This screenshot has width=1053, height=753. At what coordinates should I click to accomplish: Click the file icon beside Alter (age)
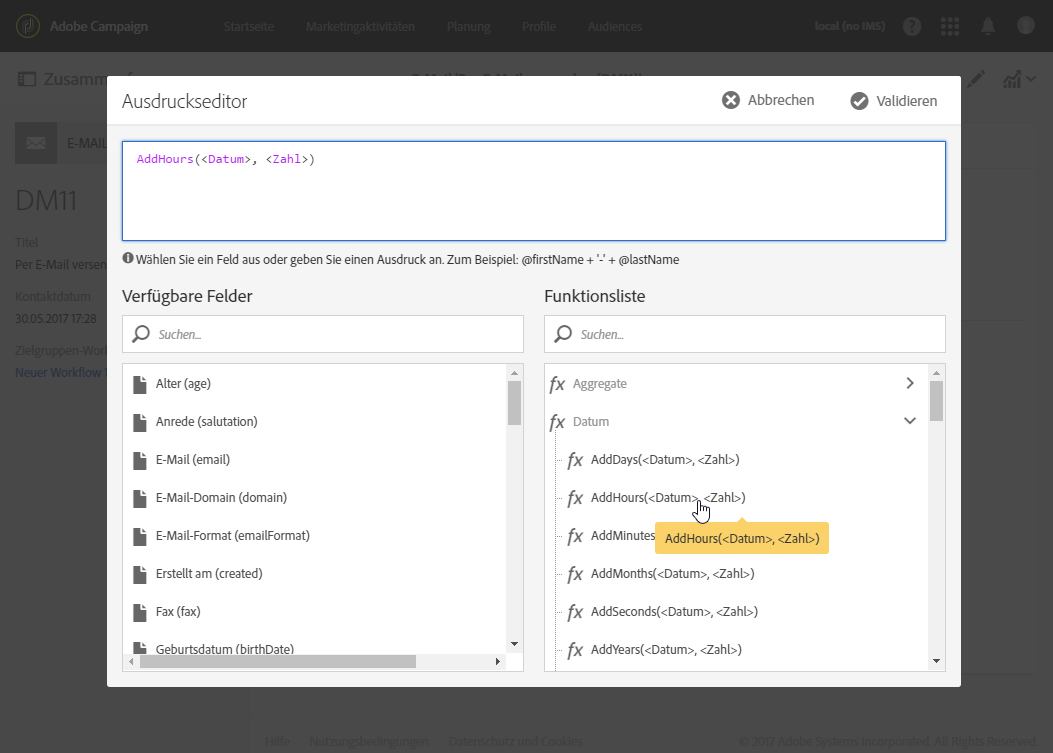(140, 384)
